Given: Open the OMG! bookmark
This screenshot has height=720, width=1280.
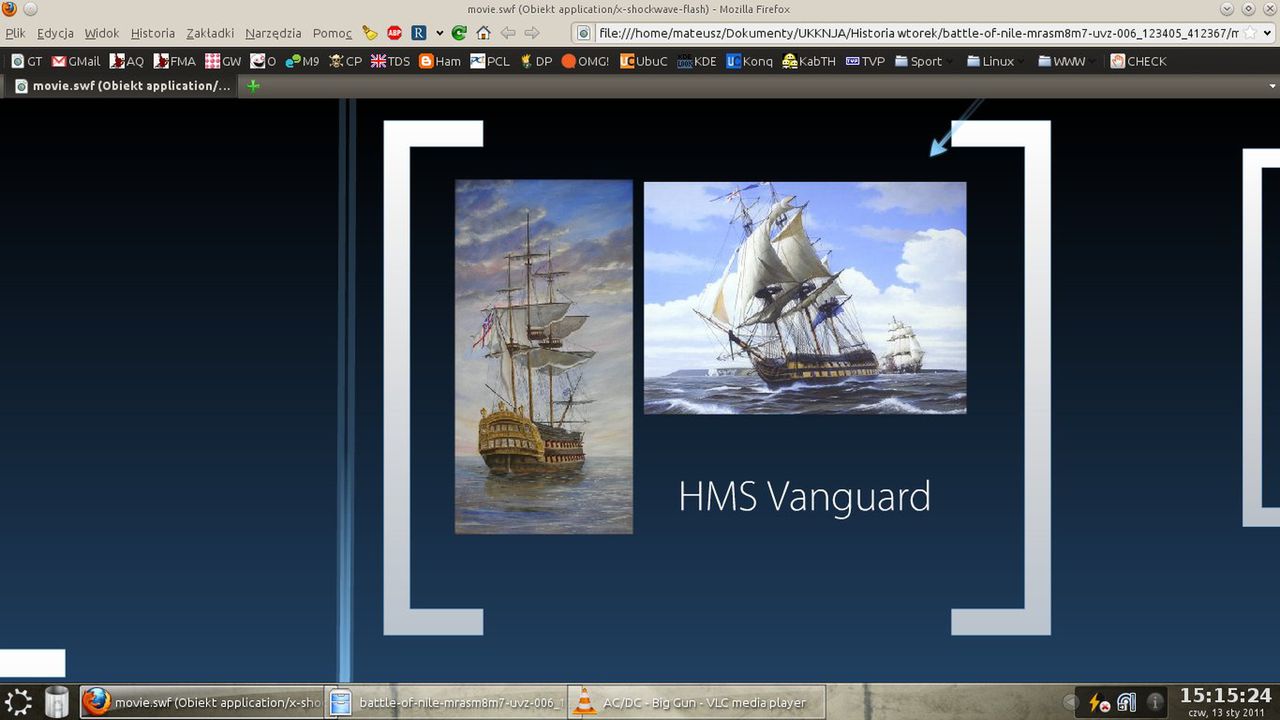Looking at the screenshot, I should [x=585, y=61].
